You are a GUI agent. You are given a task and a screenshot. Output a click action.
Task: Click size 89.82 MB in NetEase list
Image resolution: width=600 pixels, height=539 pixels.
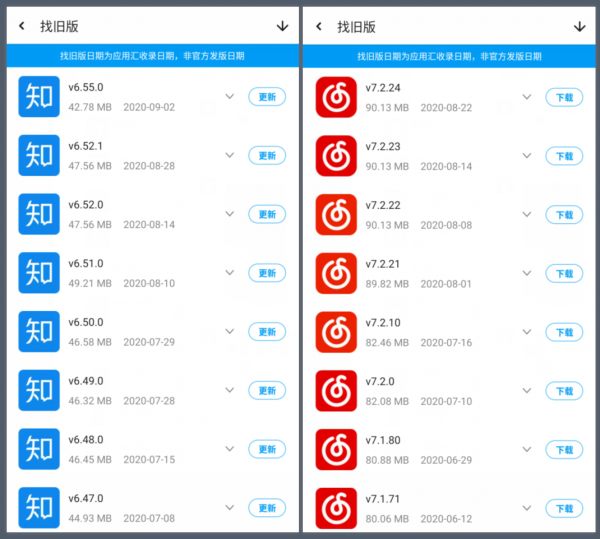[x=387, y=284]
